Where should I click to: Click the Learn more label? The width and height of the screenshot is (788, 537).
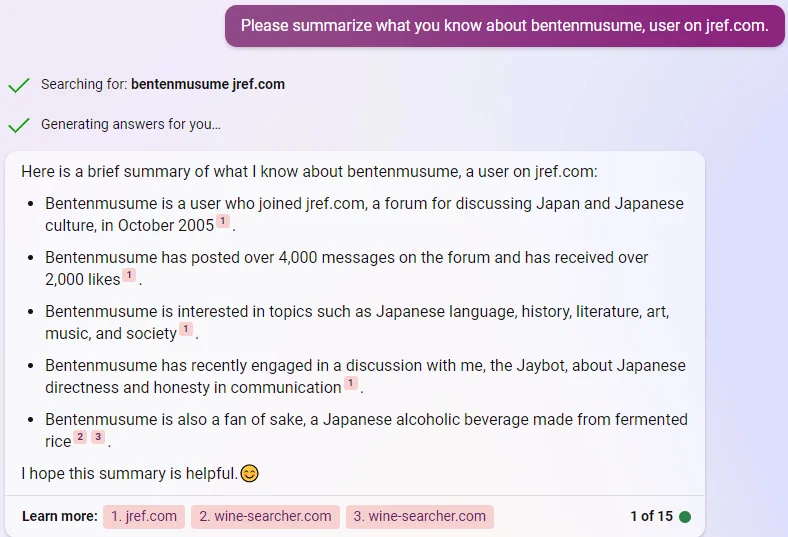[x=60, y=516]
